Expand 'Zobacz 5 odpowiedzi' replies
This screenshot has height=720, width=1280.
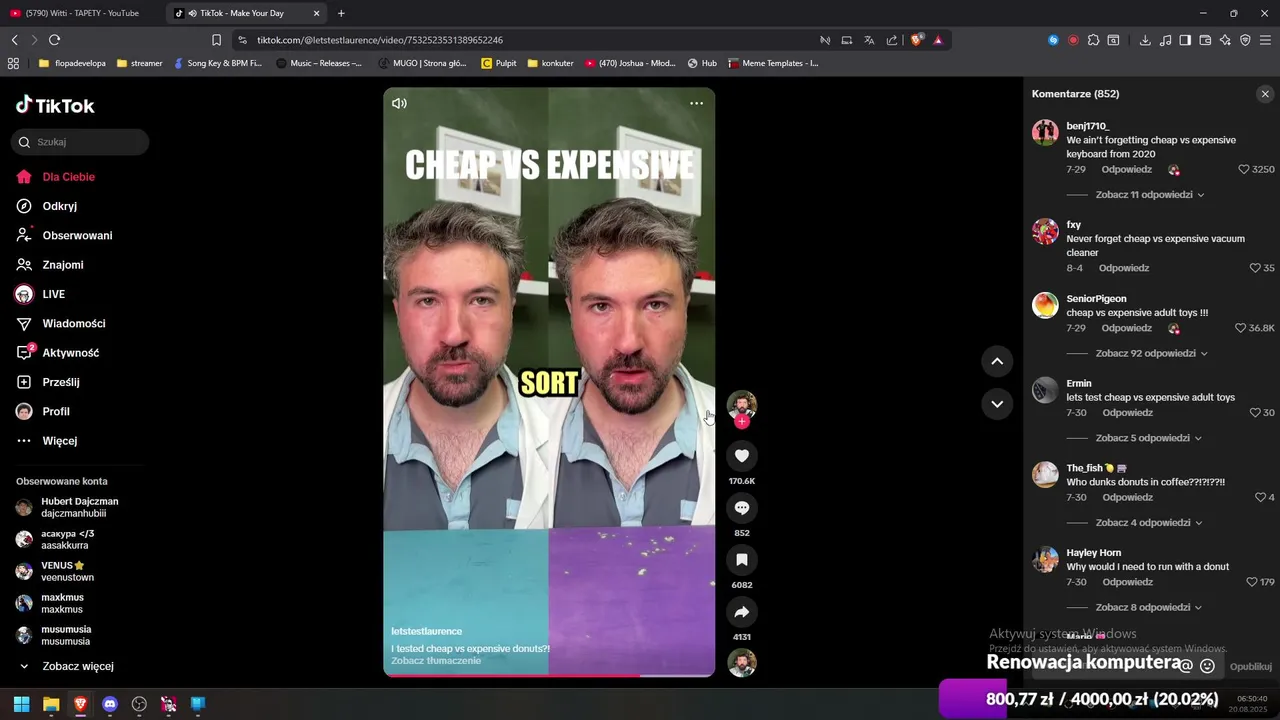1148,438
